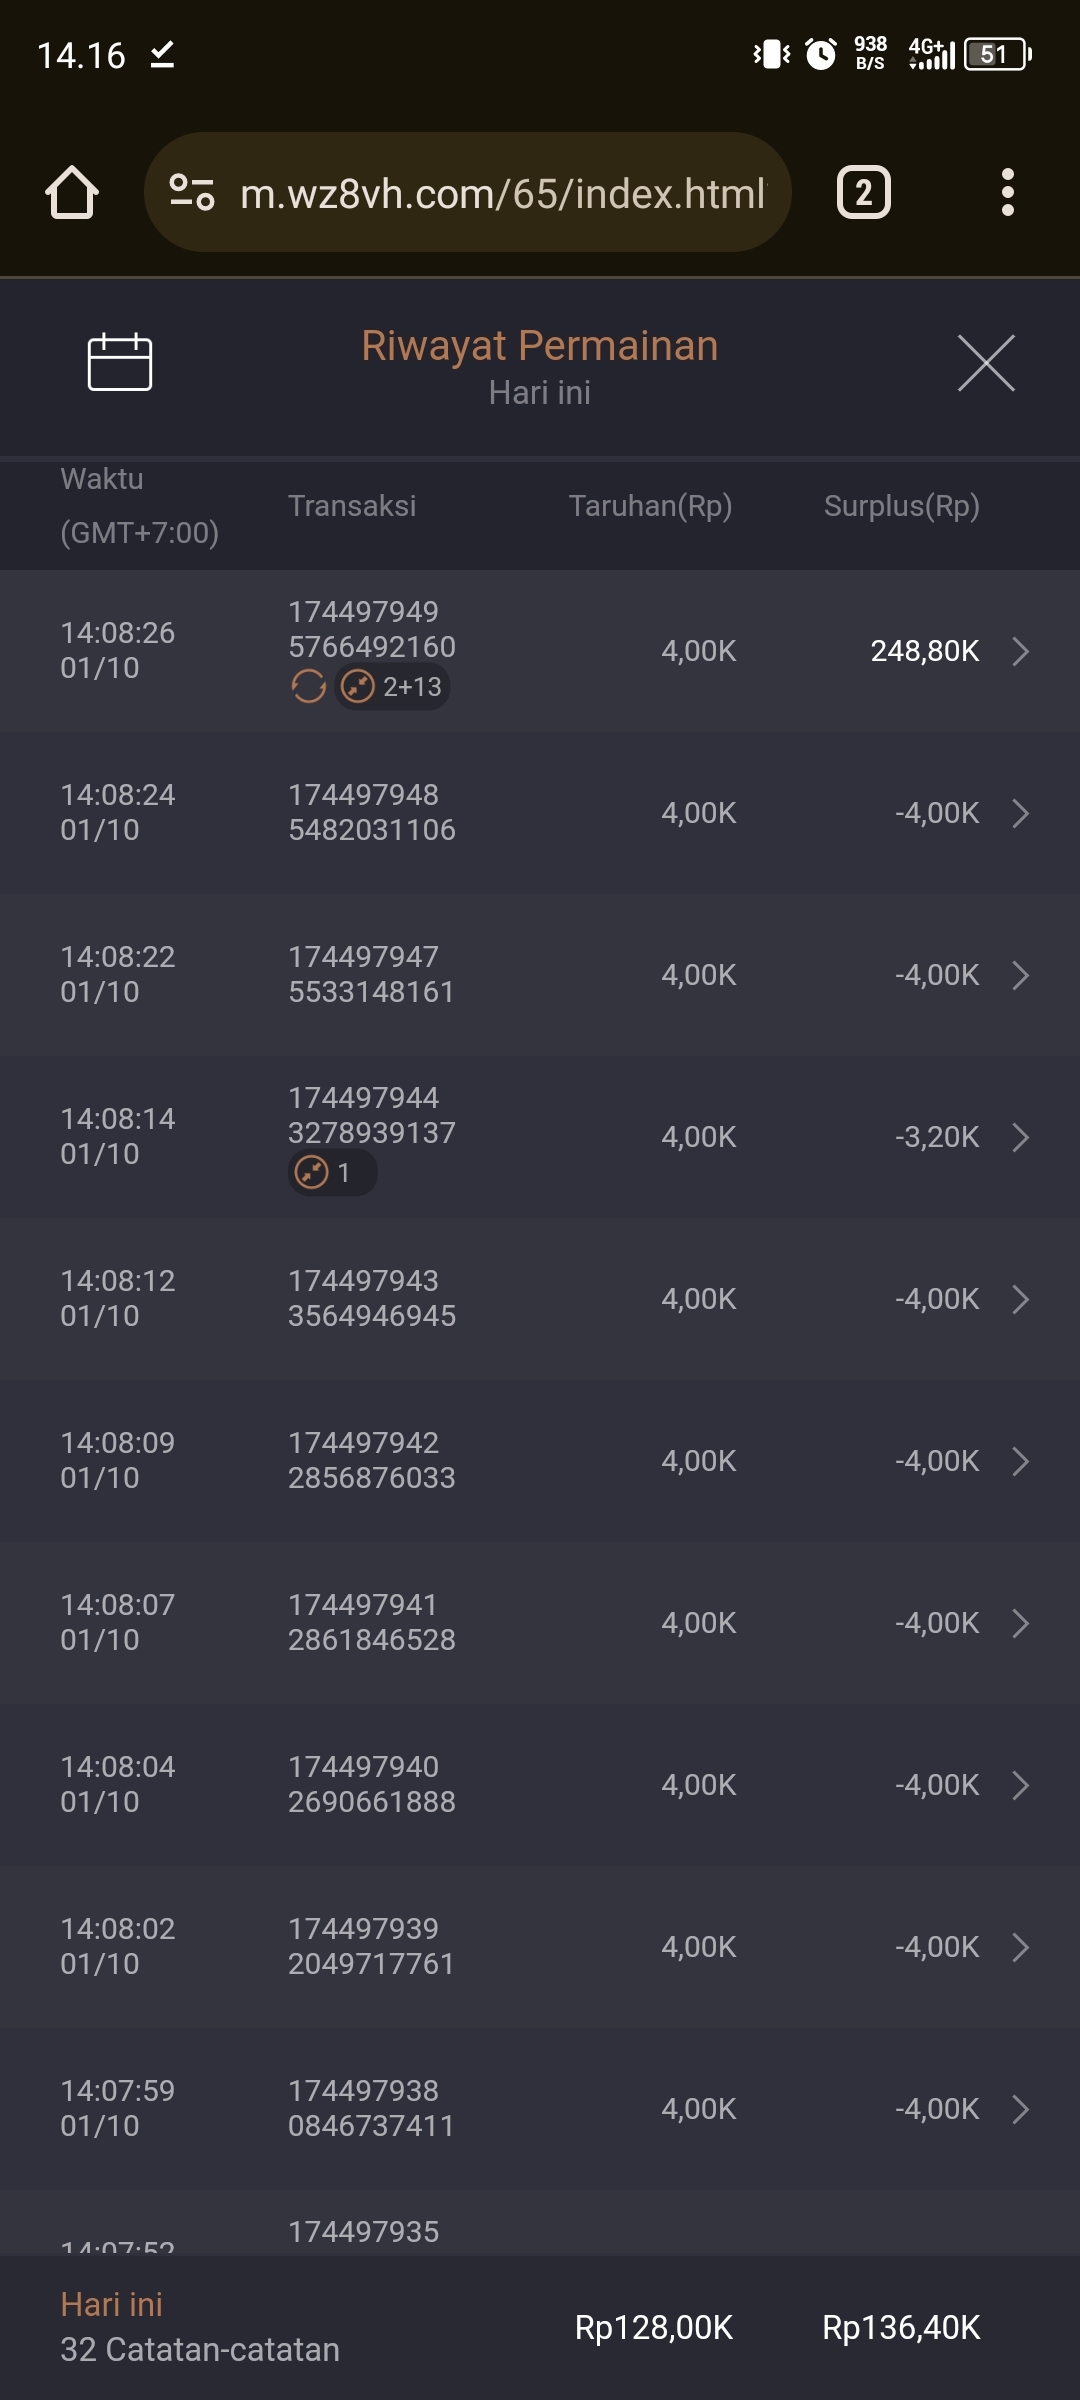Select transaction 174497947 5533148161

click(371, 974)
